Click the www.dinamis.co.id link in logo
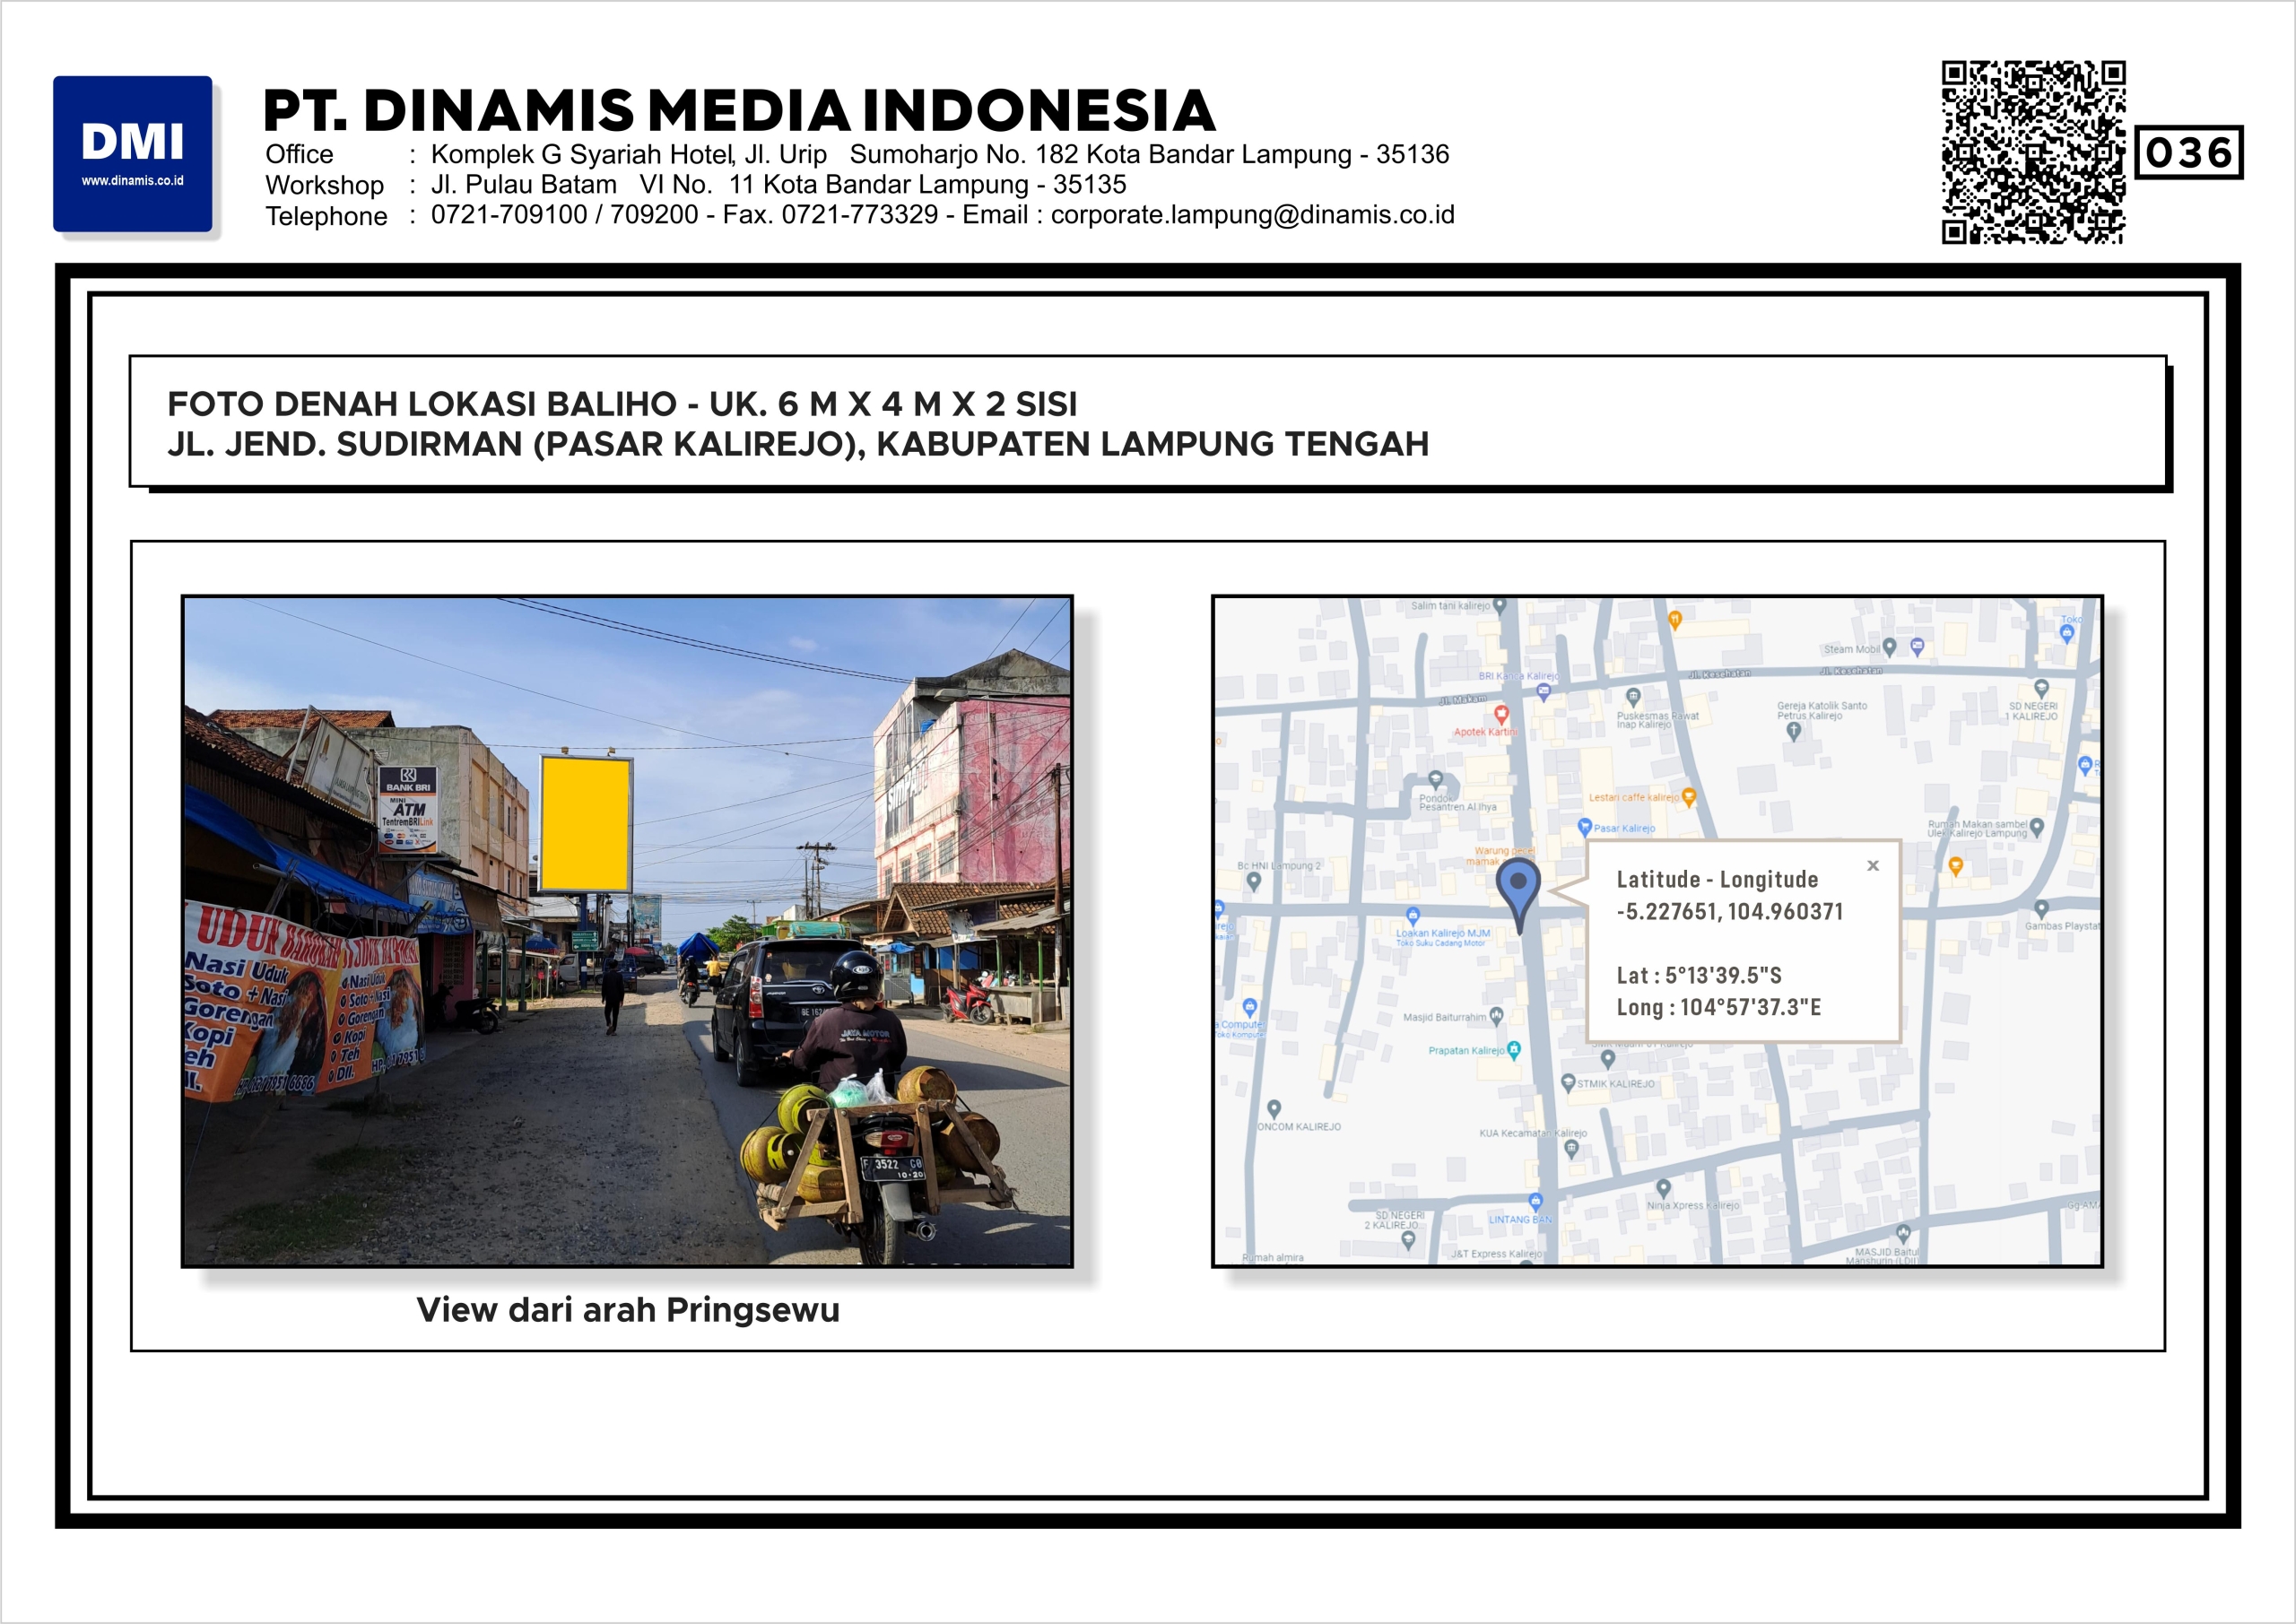 (x=132, y=181)
